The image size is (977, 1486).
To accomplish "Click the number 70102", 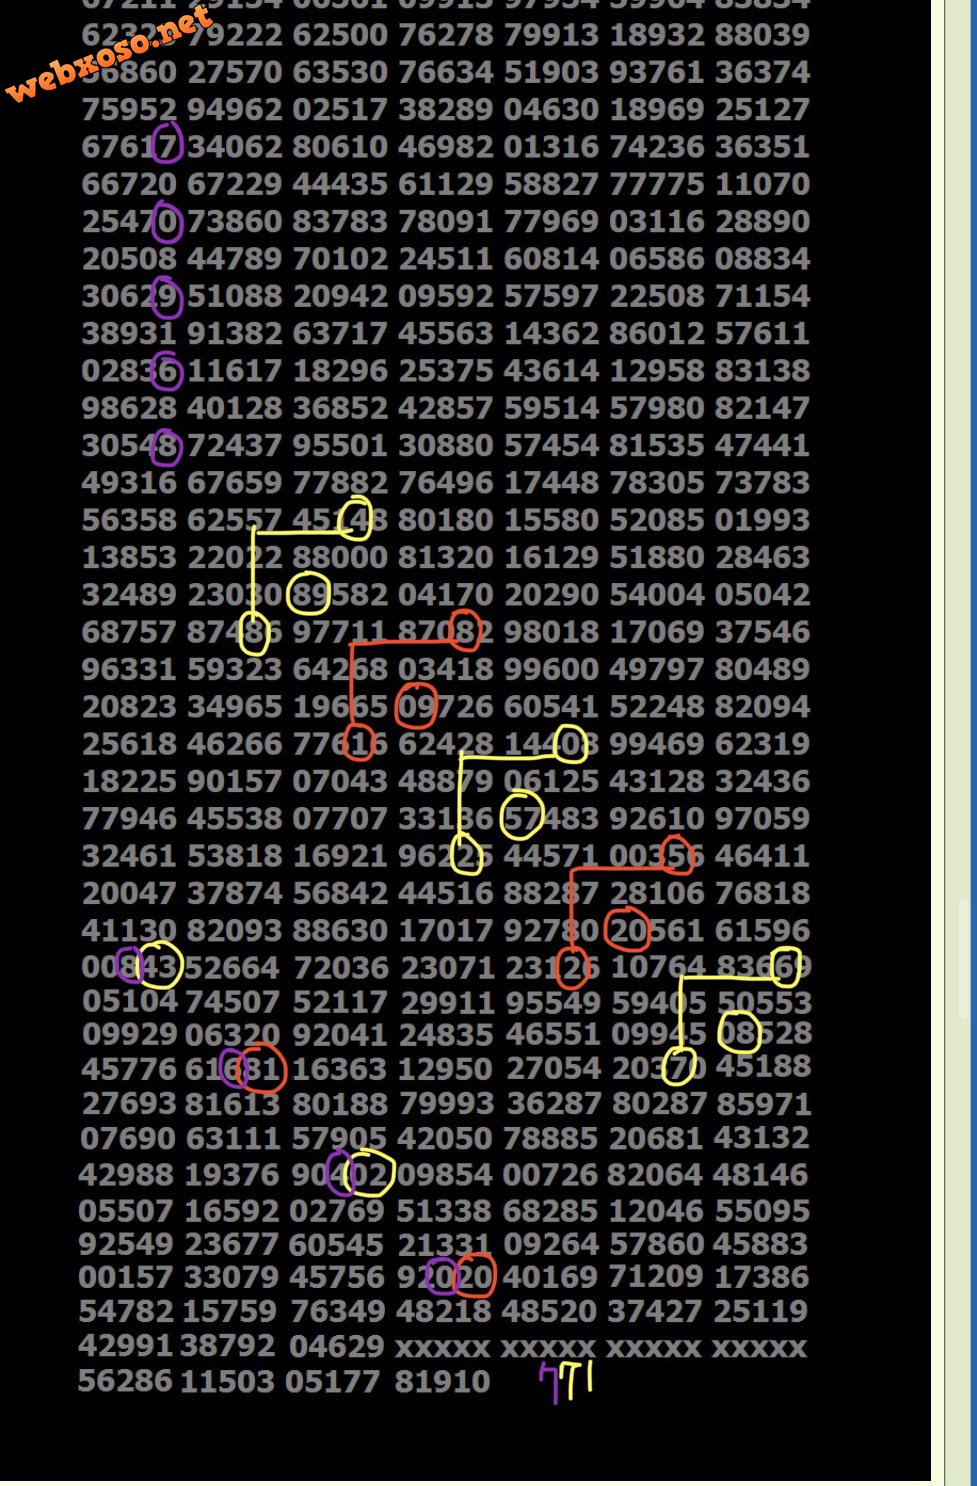I will [340, 259].
